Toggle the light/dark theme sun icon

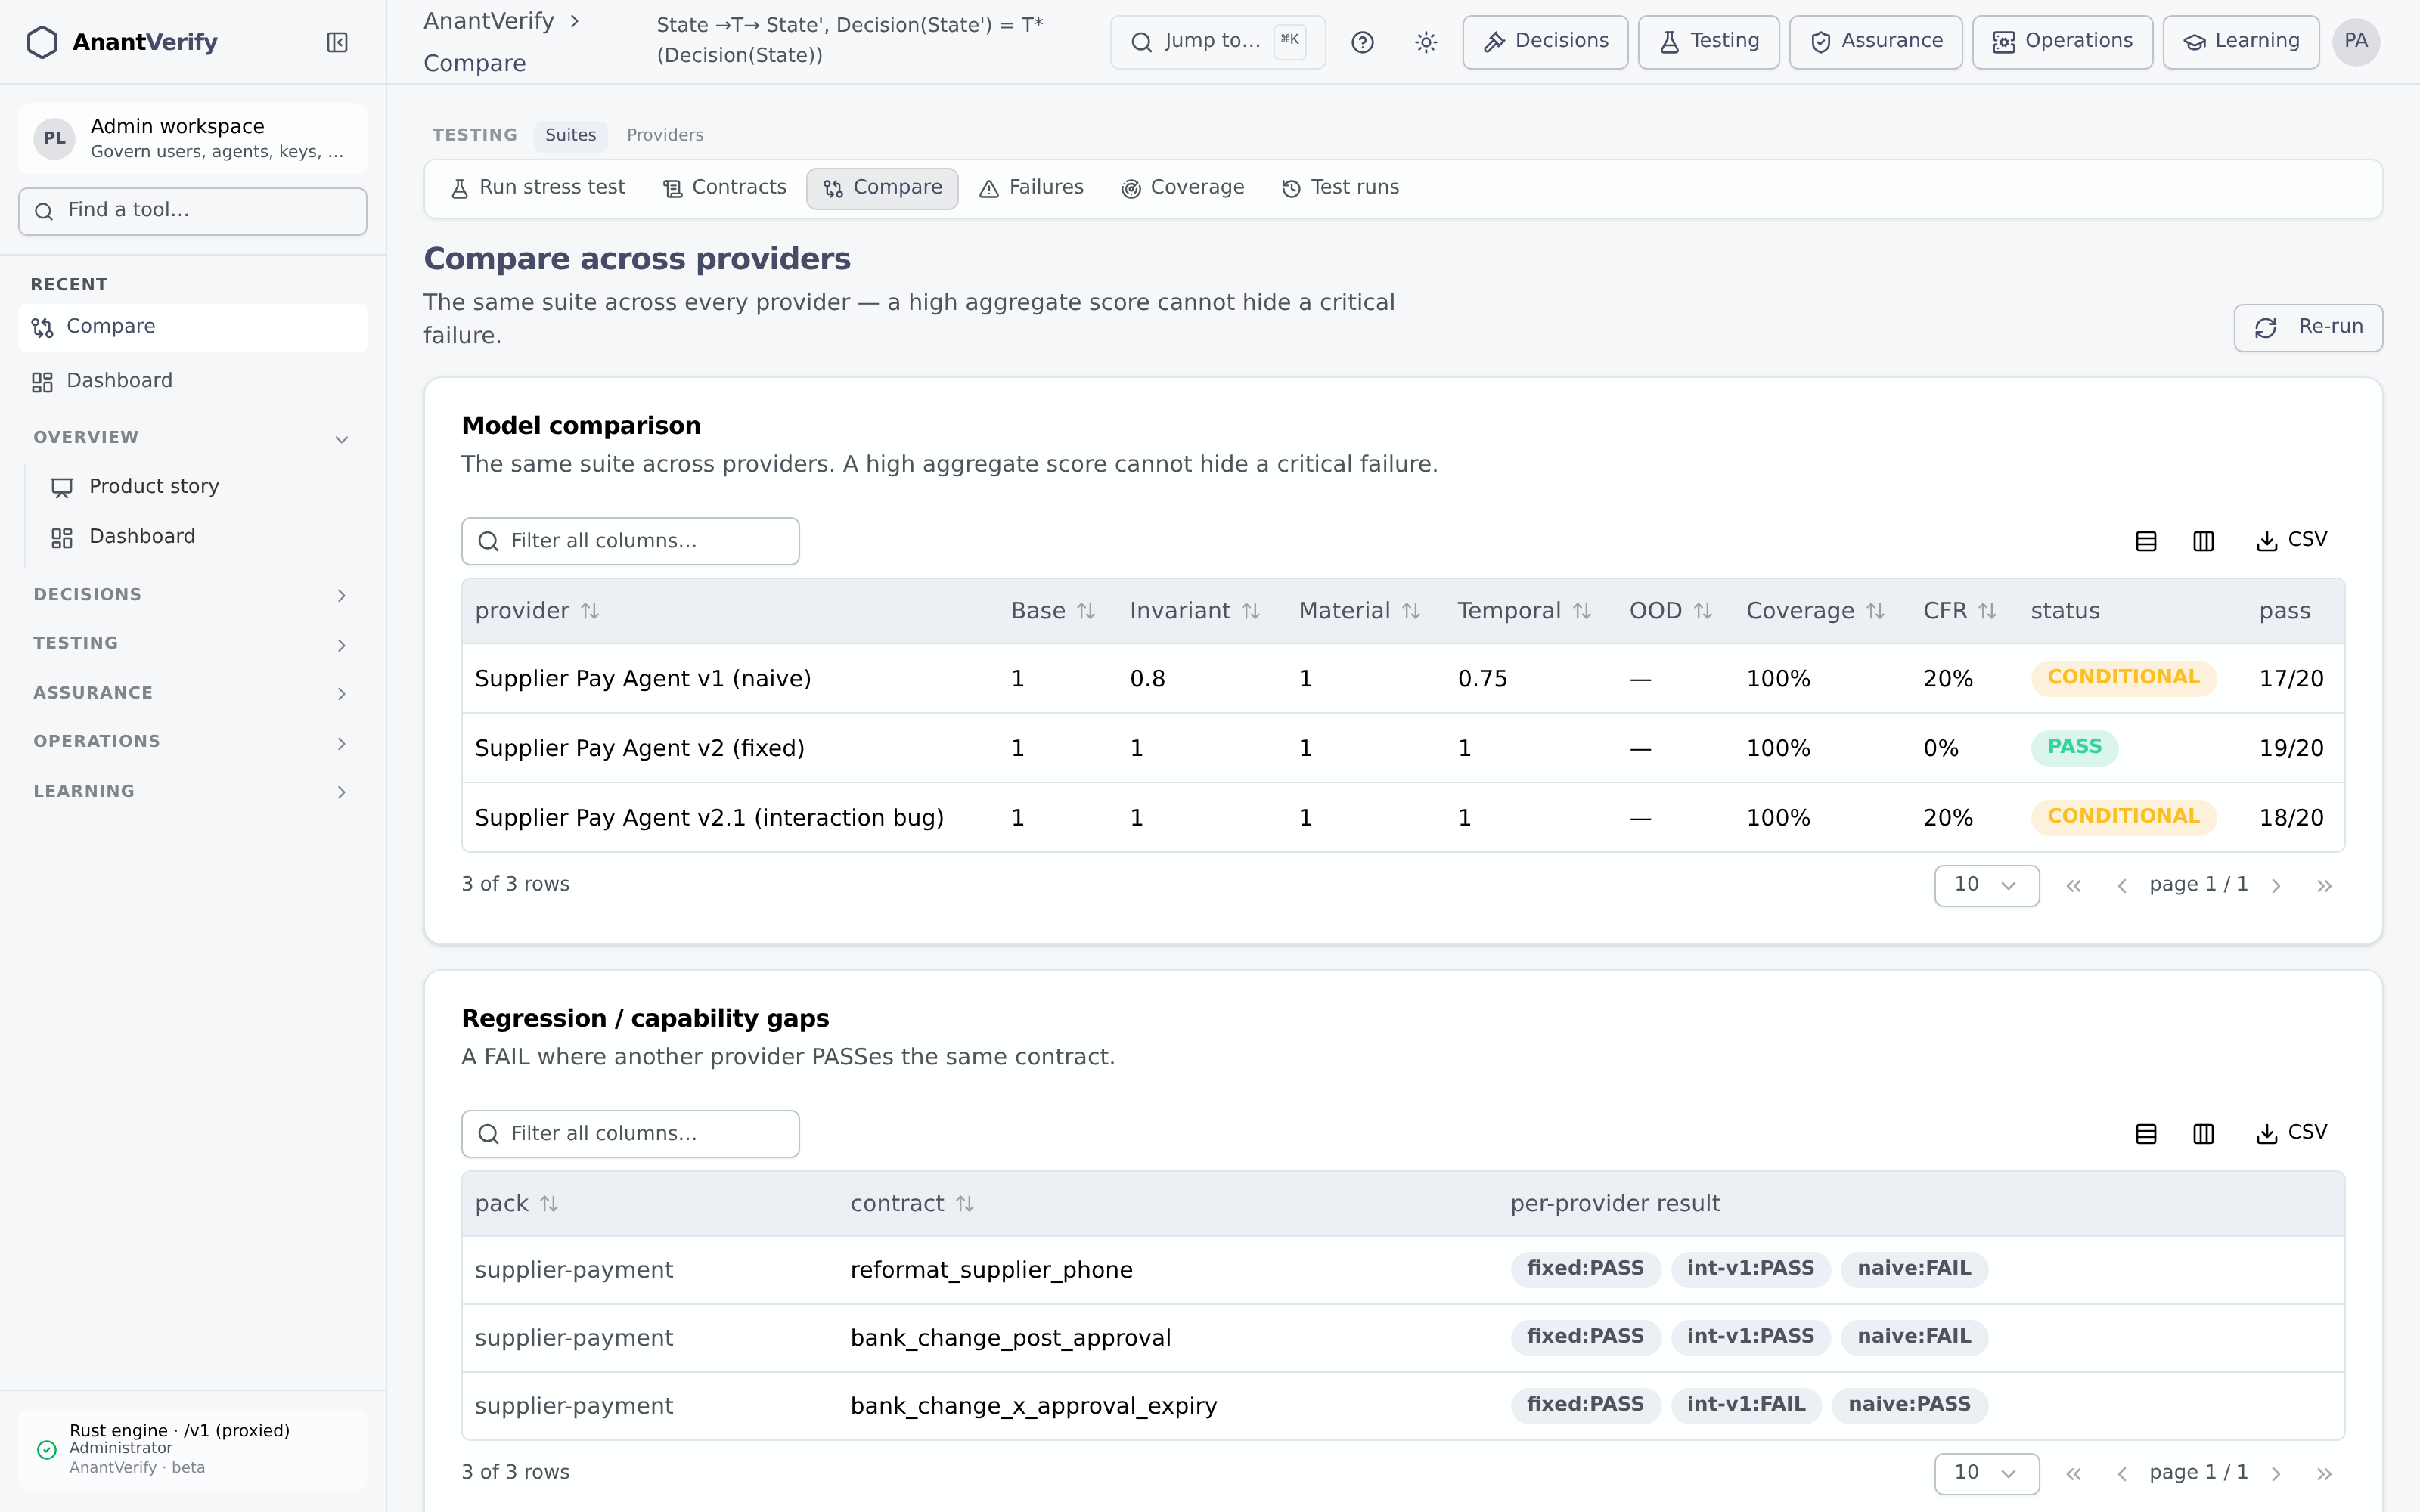(1426, 42)
